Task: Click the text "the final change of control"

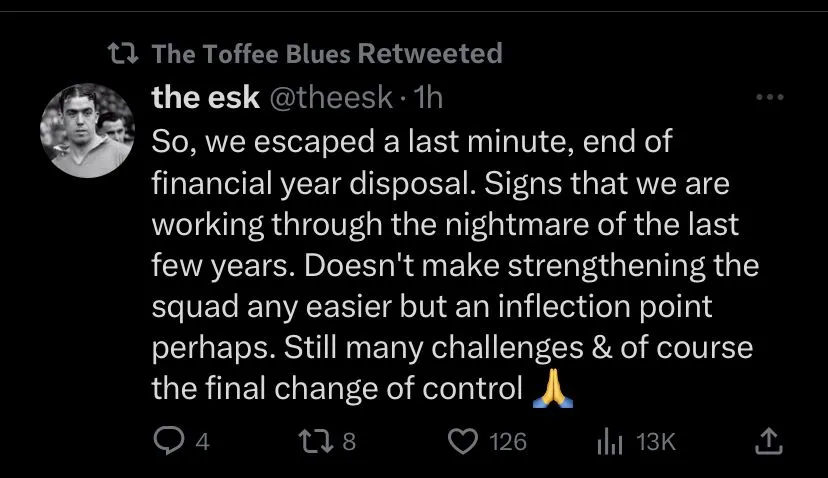Action: click(x=337, y=387)
